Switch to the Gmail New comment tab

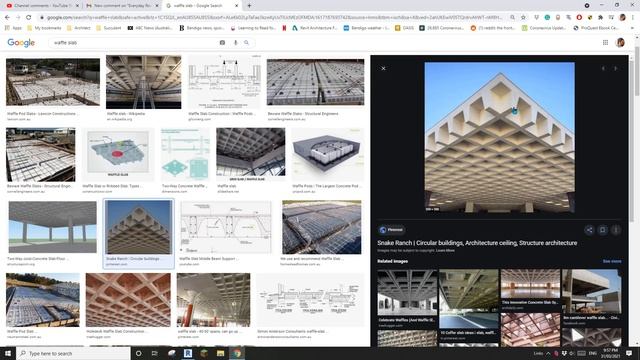[122, 6]
